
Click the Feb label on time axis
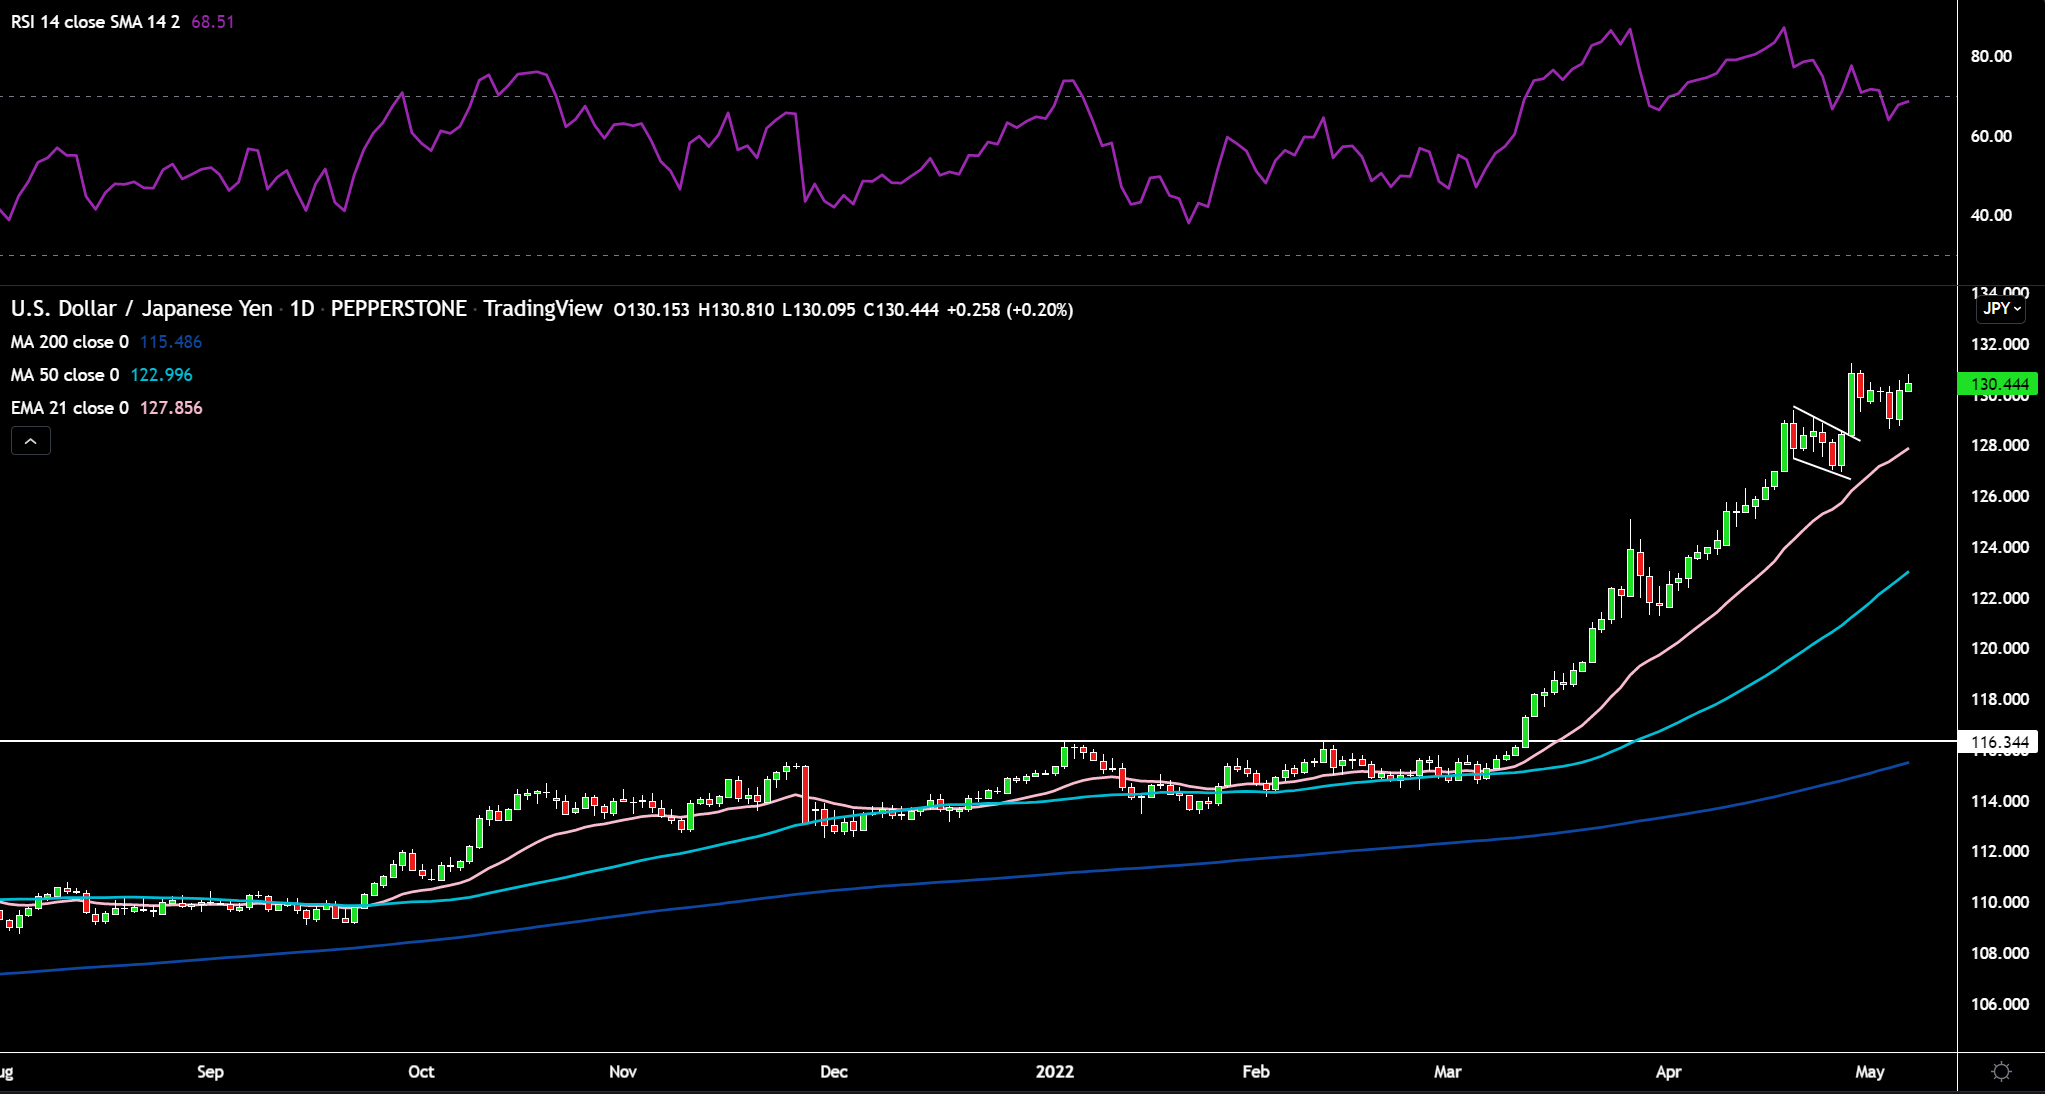[x=1256, y=1072]
